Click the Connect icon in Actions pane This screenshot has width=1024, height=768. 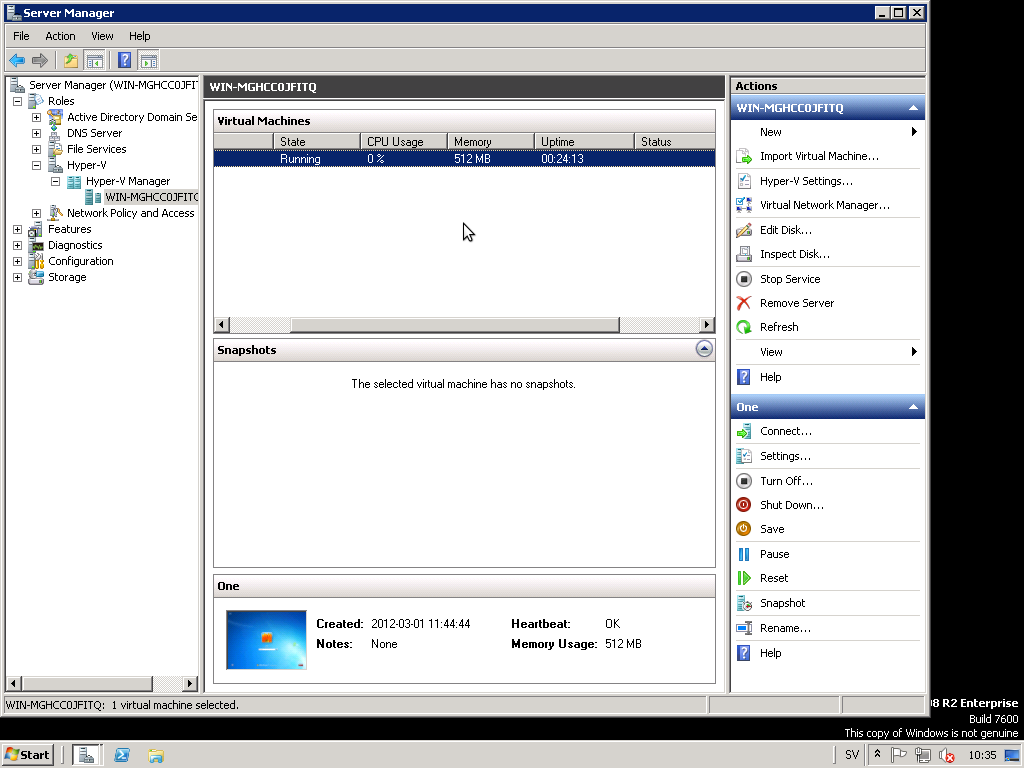pos(743,432)
